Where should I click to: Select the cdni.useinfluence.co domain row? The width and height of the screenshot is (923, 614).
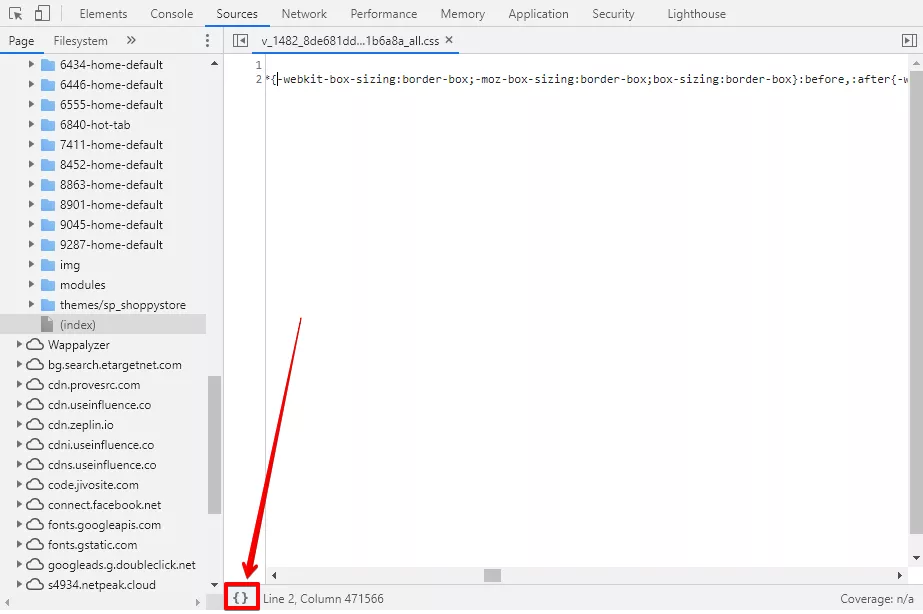coord(103,444)
